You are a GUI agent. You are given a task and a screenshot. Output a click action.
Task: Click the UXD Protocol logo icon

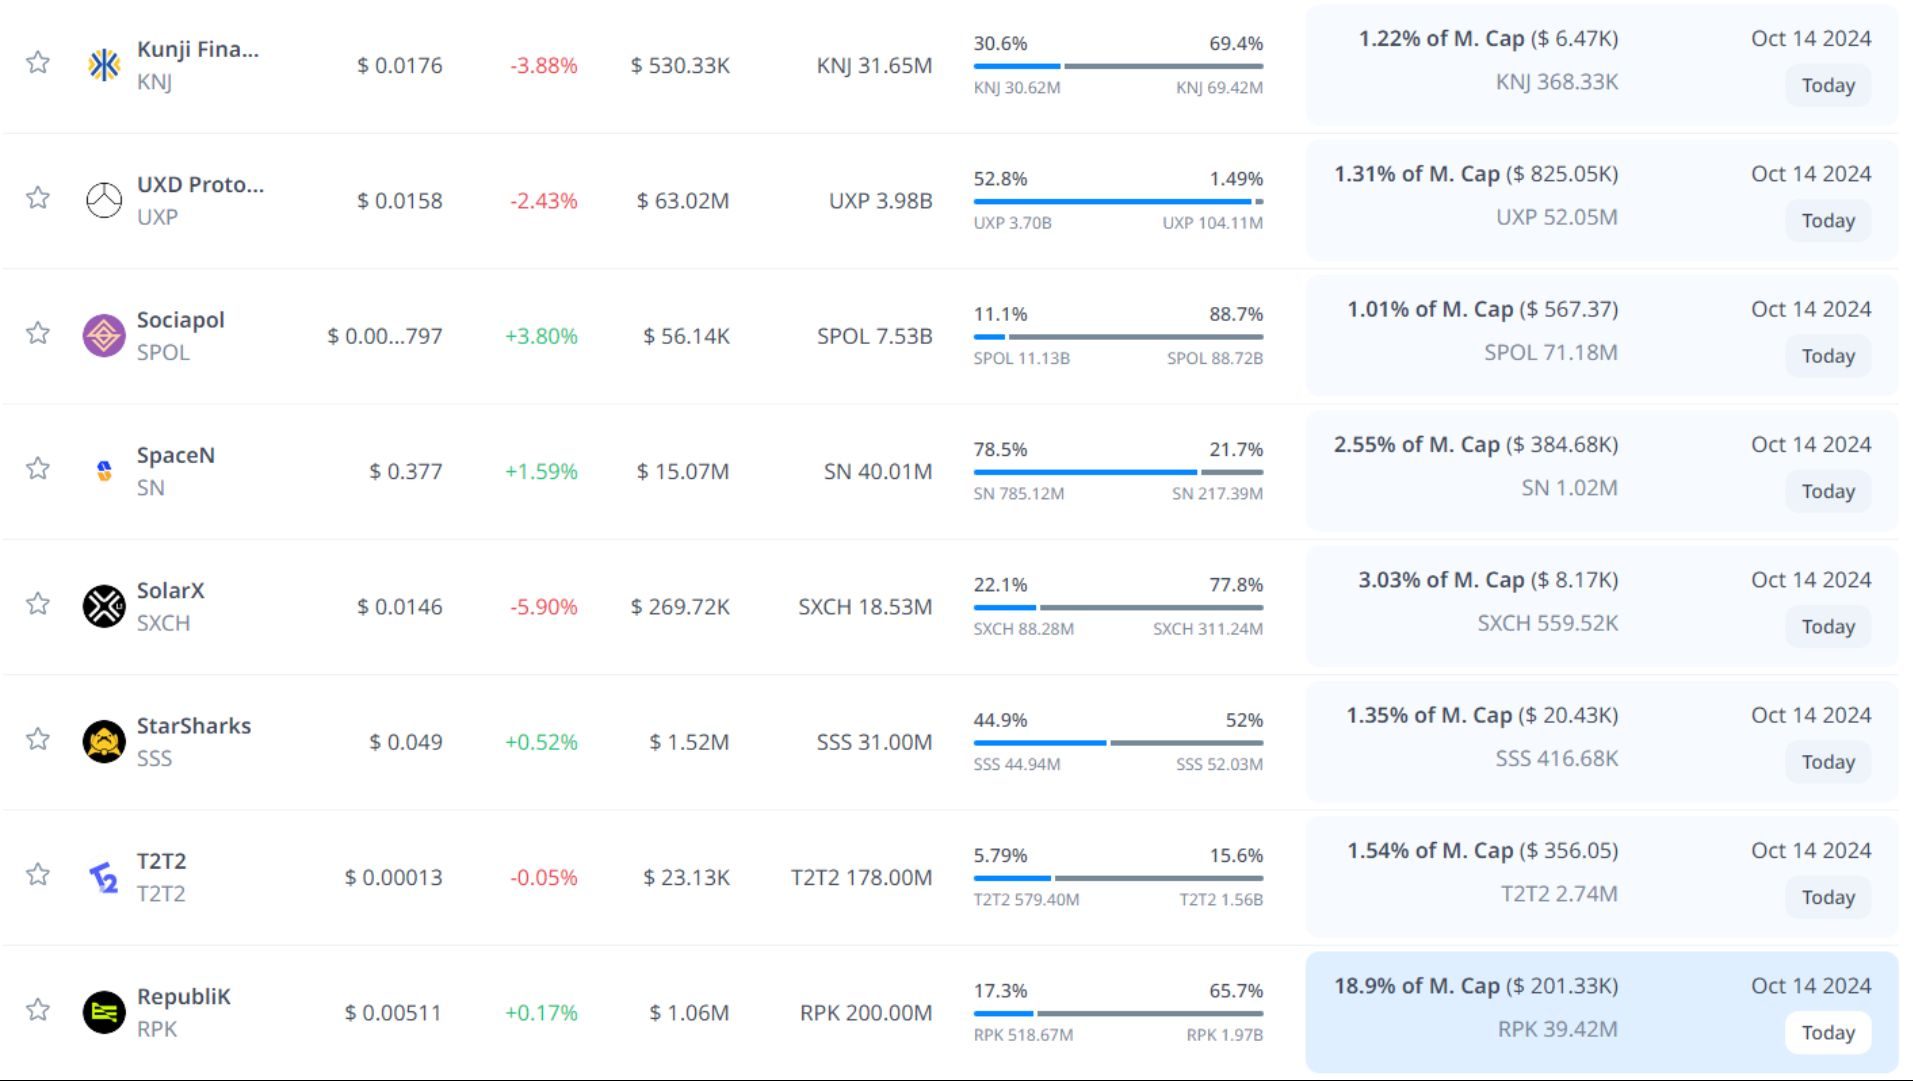point(104,201)
